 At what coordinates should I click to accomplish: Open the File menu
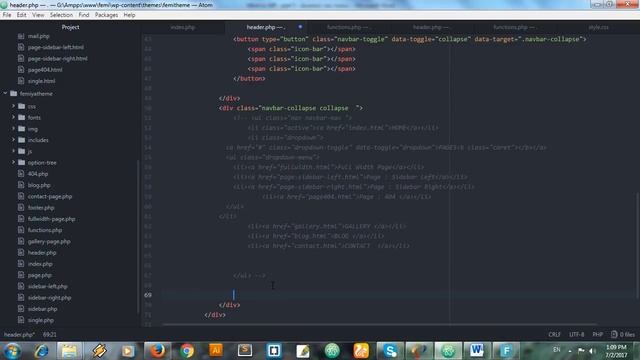point(7,15)
